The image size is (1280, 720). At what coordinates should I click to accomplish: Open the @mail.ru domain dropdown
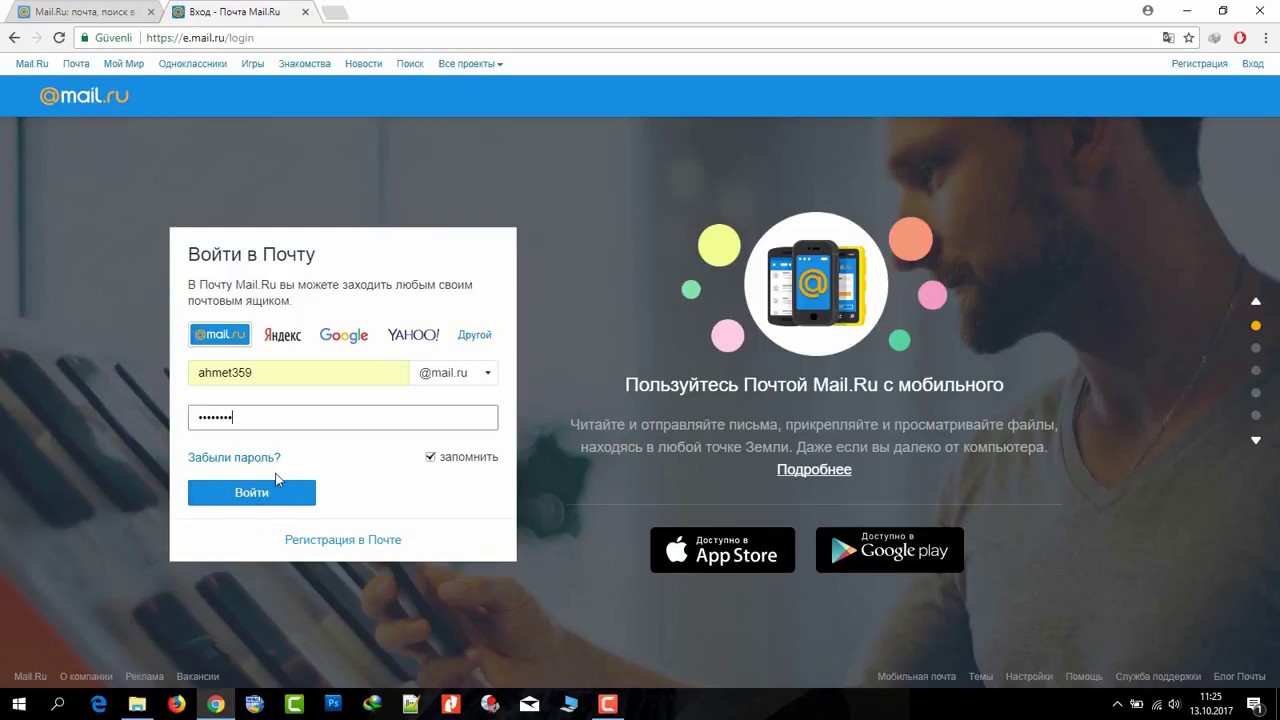click(x=454, y=373)
